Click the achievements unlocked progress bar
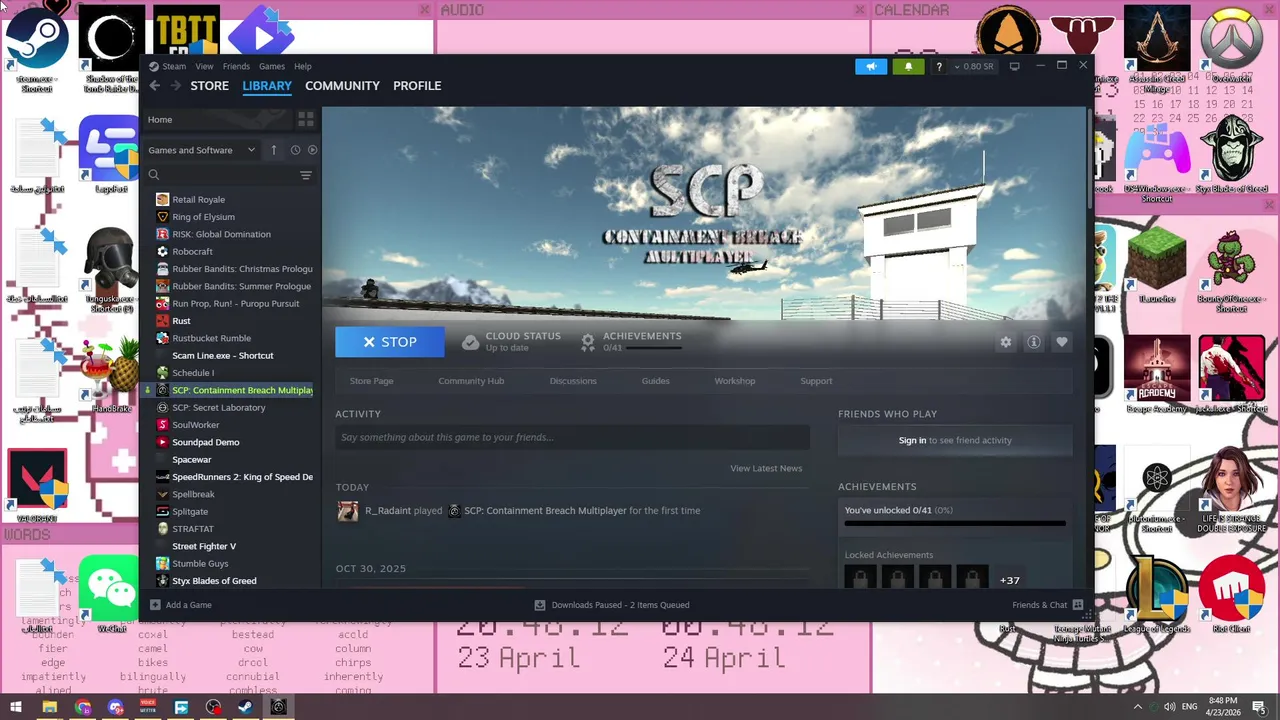Viewport: 1280px width, 720px height. point(955,523)
